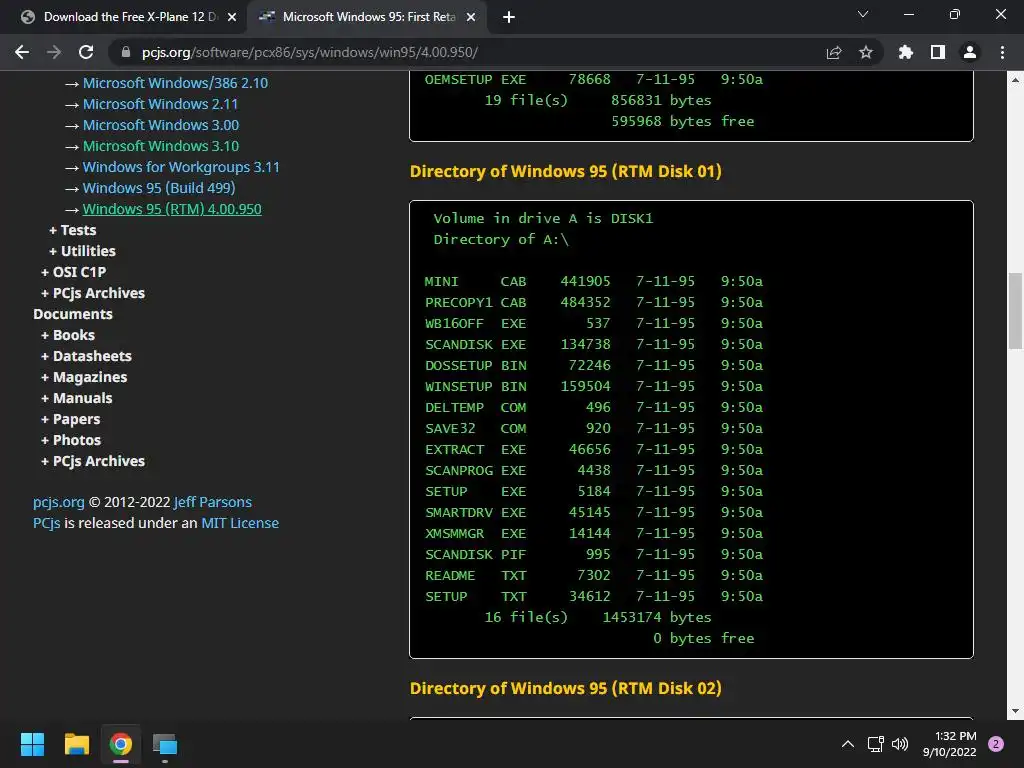Share this page from the address bar
The height and width of the screenshot is (768, 1024).
click(x=834, y=52)
